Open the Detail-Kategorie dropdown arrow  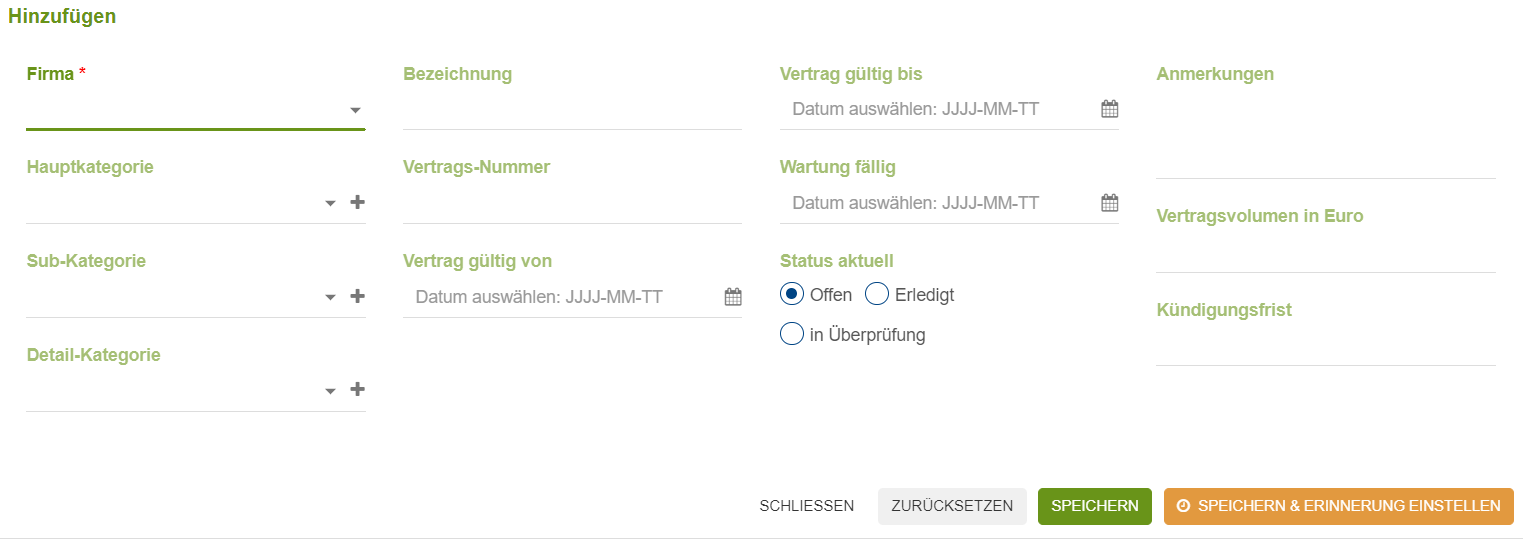coord(330,392)
